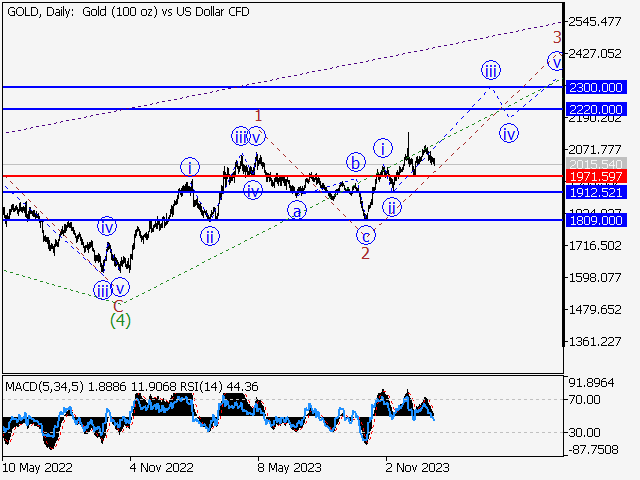Image resolution: width=640 pixels, height=480 pixels.
Task: Click the red 1971.597 price tag
Action: [594, 176]
